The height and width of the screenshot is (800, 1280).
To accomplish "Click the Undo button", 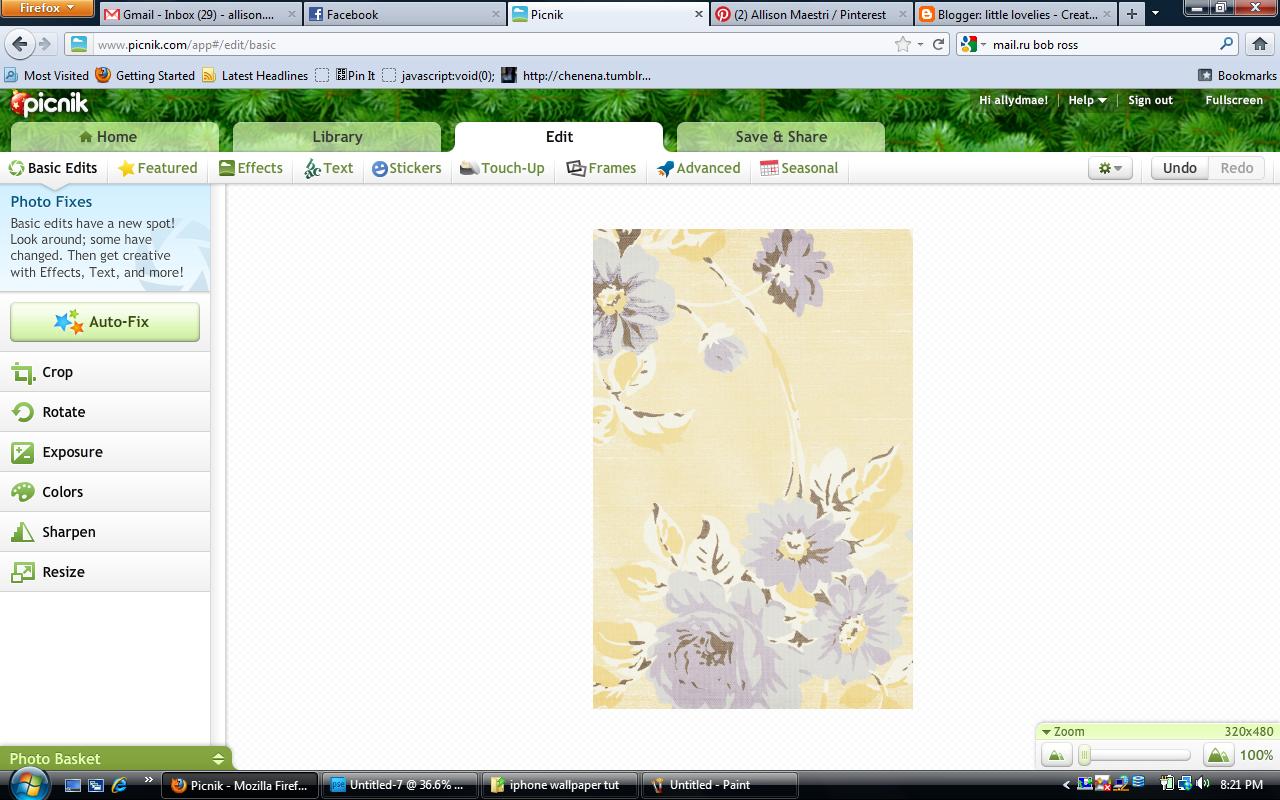I will point(1179,168).
